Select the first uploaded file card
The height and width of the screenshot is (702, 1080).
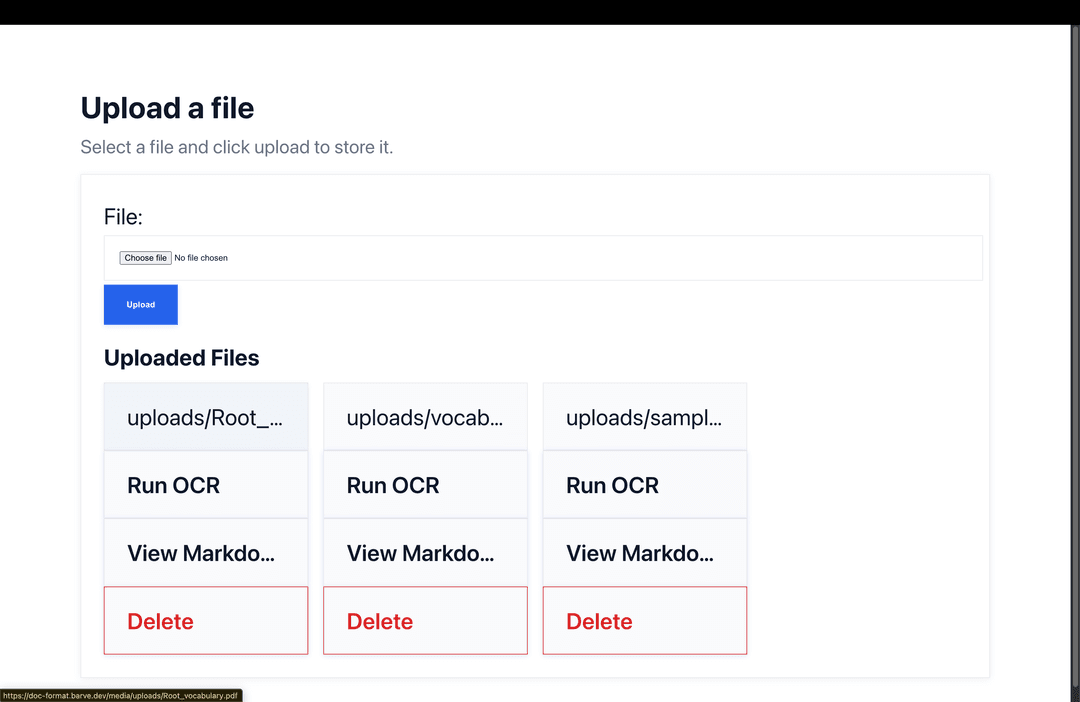[x=205, y=417]
